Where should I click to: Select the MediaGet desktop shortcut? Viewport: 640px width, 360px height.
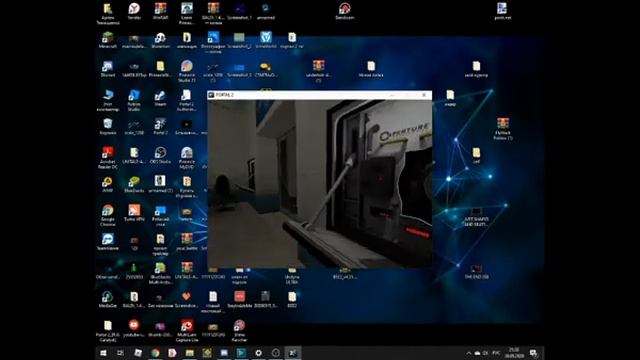108,299
